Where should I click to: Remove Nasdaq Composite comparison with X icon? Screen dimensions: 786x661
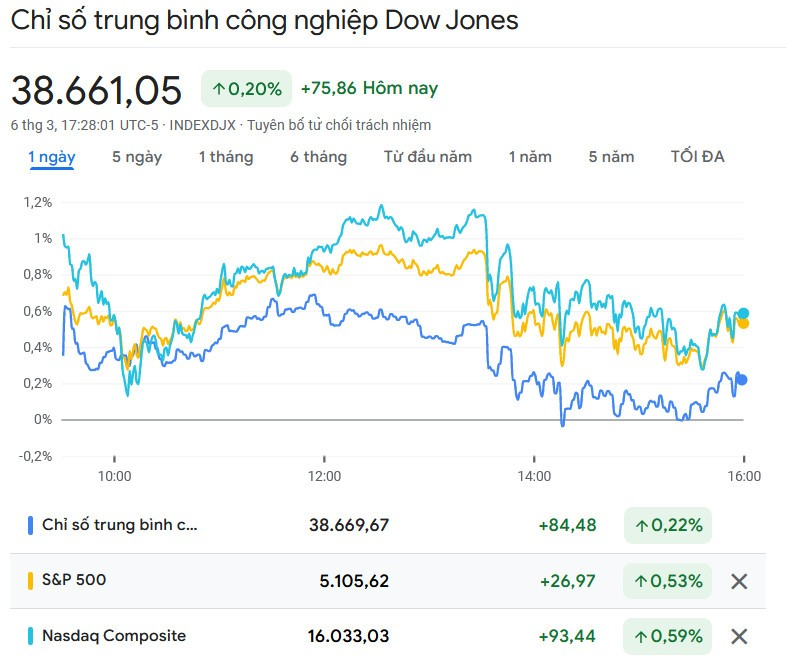pos(739,636)
